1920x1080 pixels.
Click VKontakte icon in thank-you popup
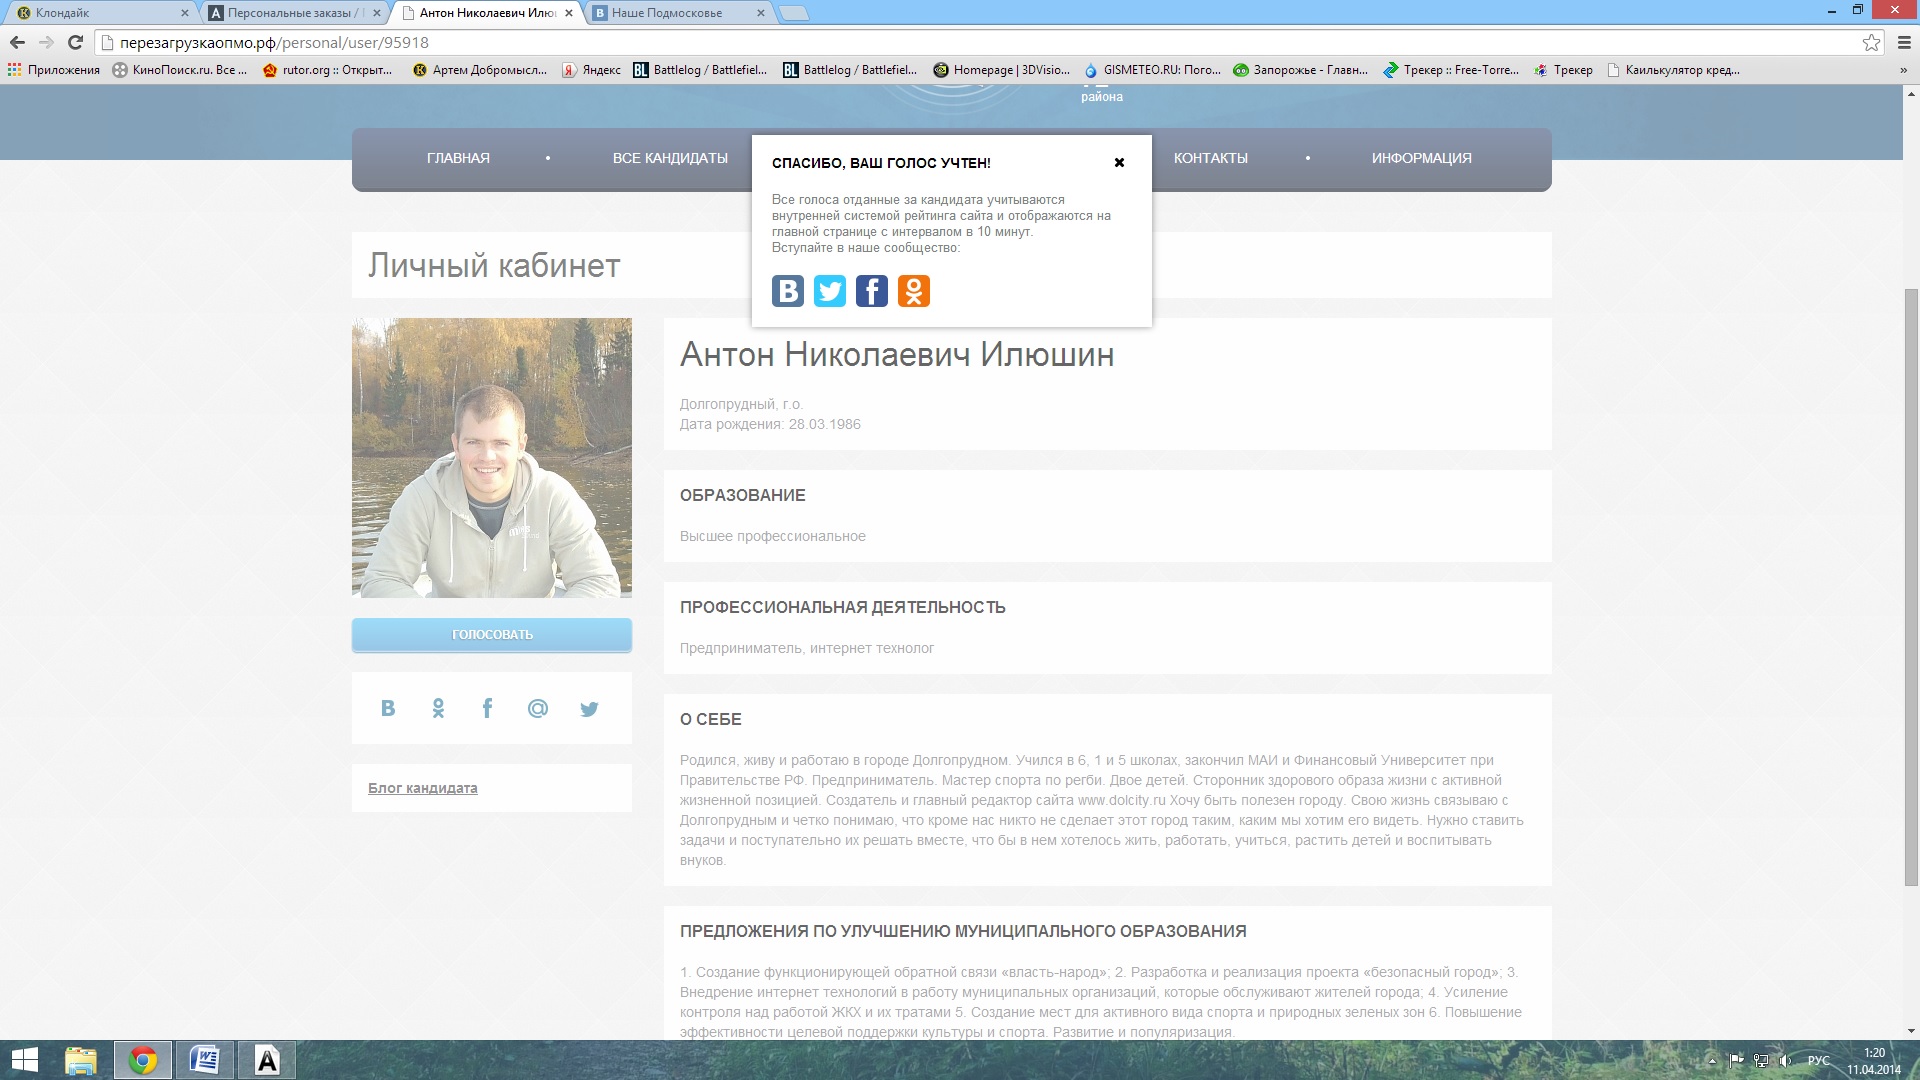[788, 291]
